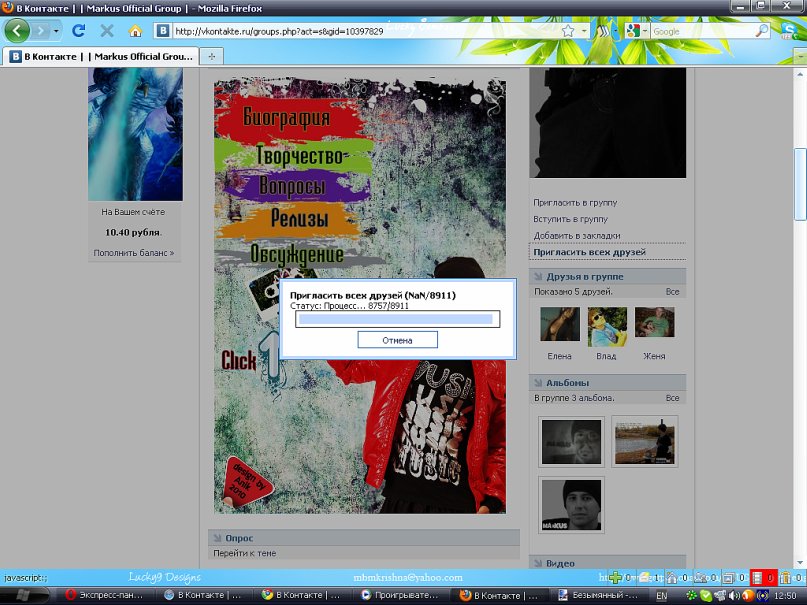This screenshot has width=807, height=605.
Task: Click the invite progress bar
Action: (x=397, y=319)
